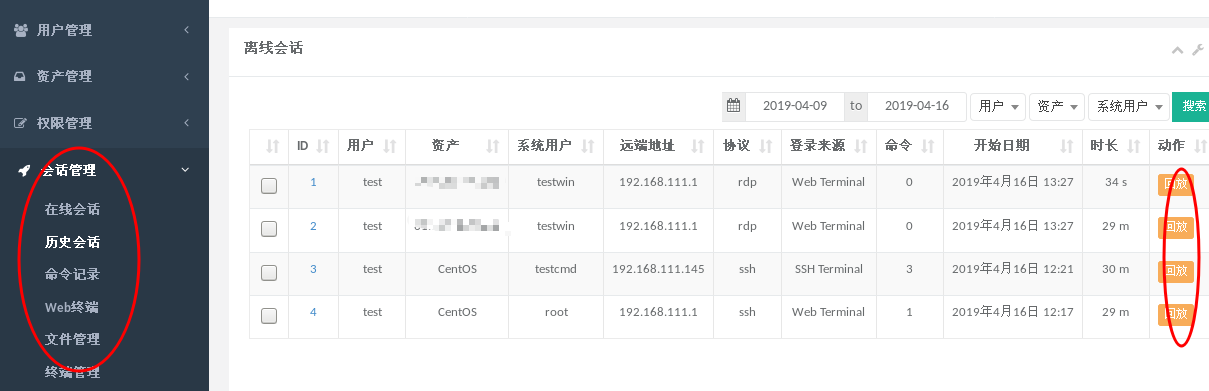The height and width of the screenshot is (391, 1209).
Task: Tick the checkbox for session ID 1
Action: (x=268, y=185)
